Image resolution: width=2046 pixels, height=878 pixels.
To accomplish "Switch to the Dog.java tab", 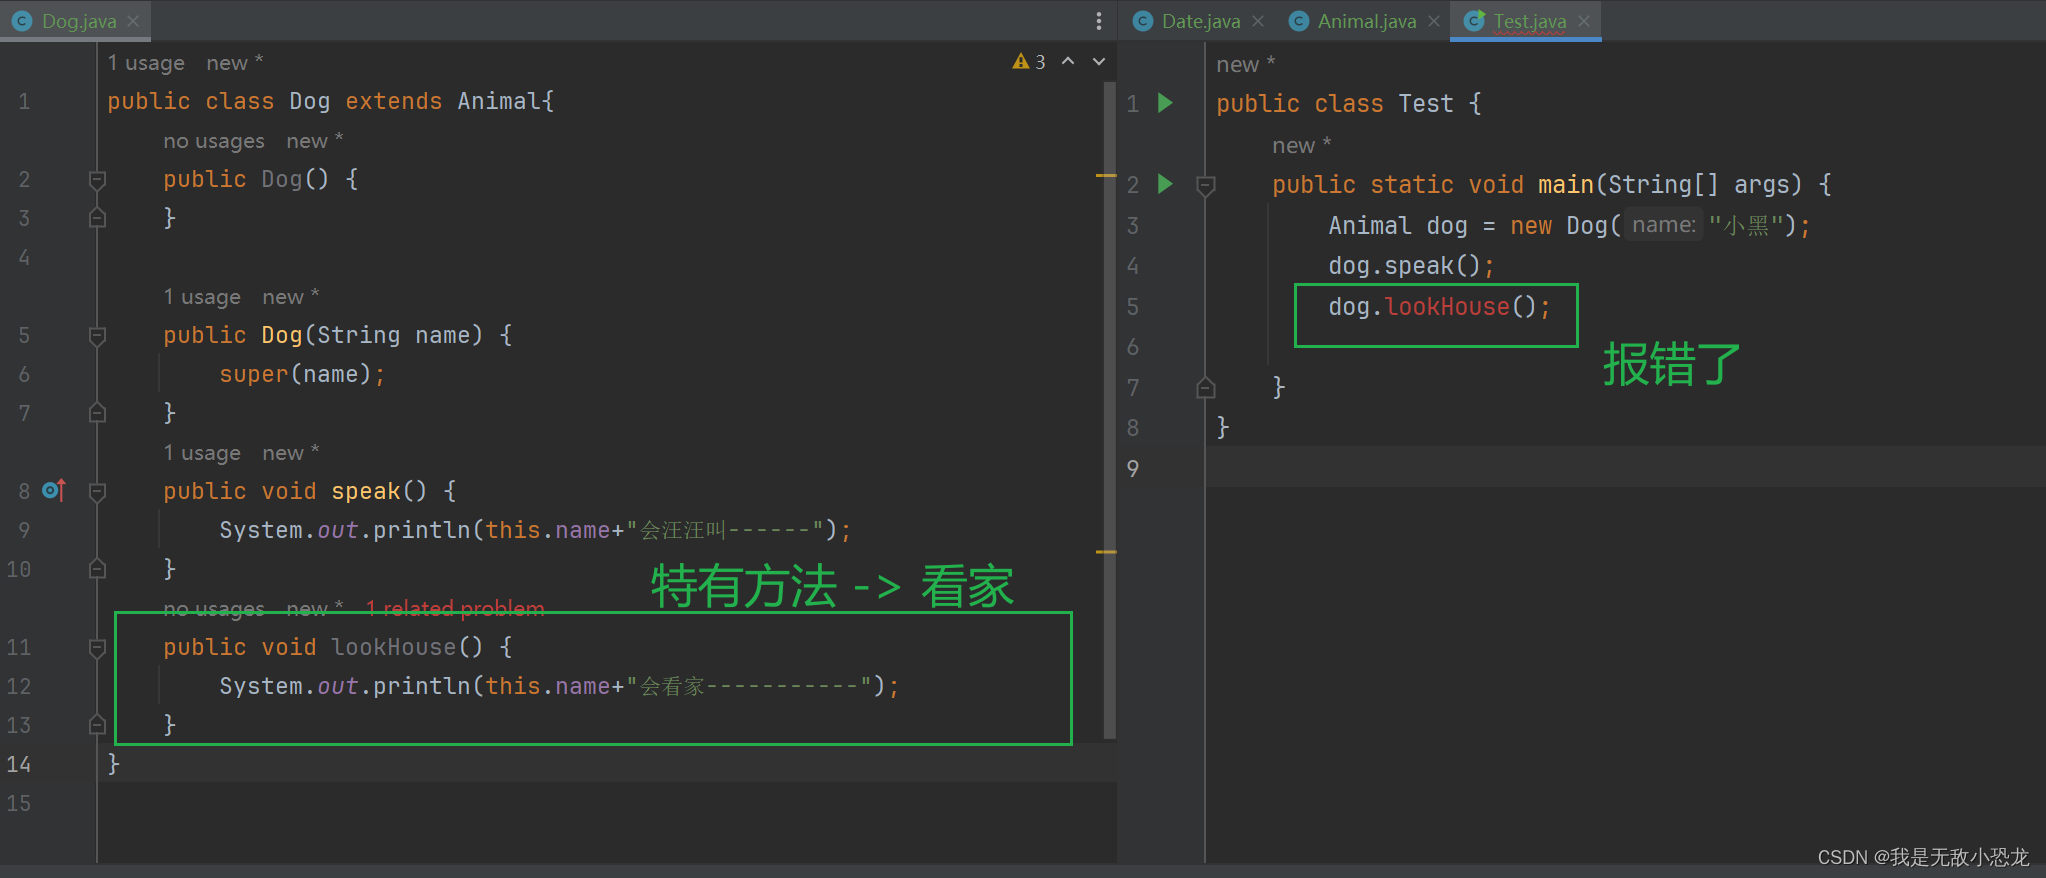I will [78, 21].
